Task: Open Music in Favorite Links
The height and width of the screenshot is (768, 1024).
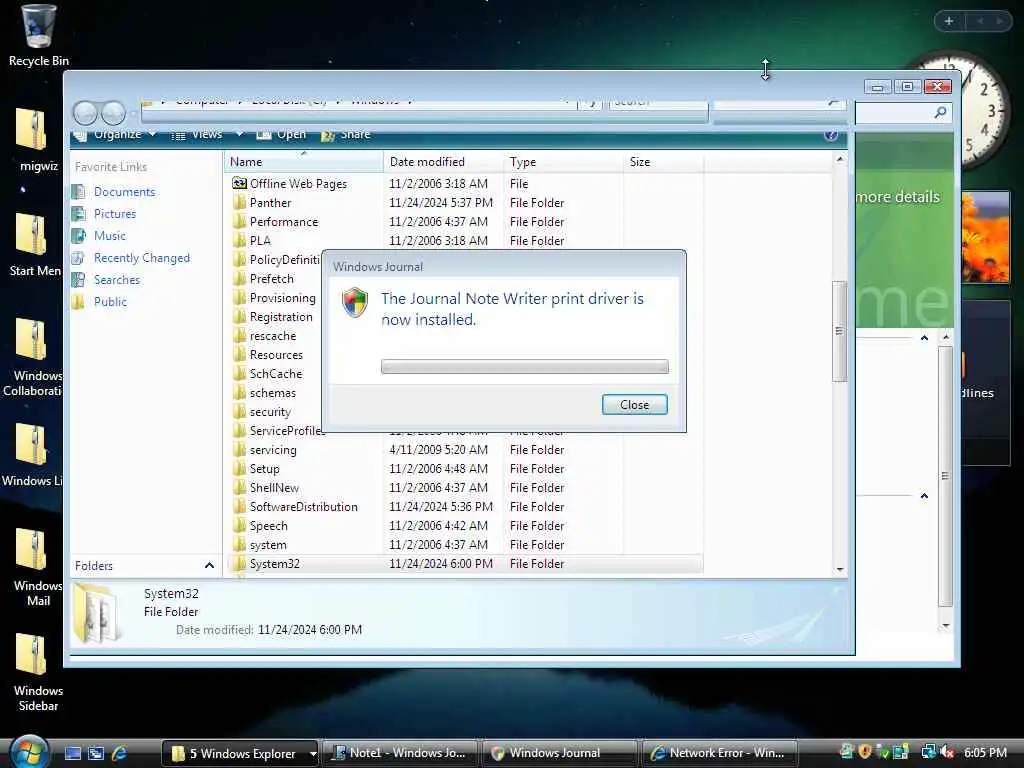Action: point(110,236)
